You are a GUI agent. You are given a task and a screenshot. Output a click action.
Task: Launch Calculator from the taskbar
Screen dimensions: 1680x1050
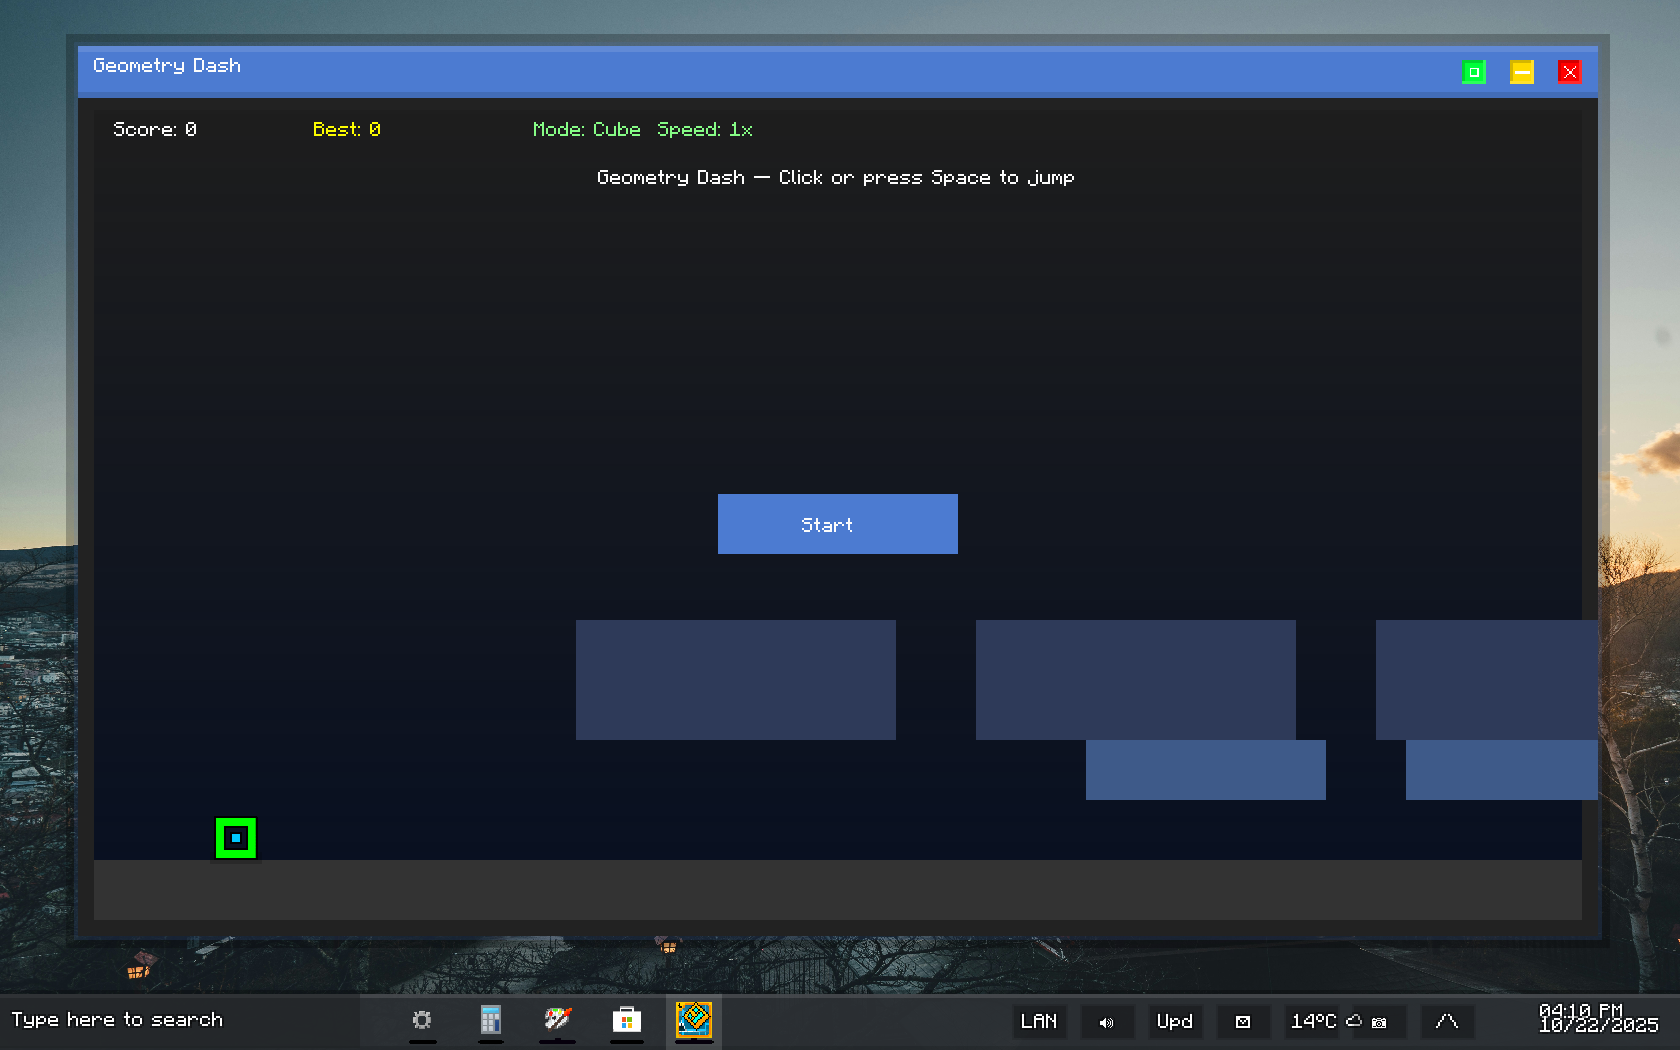[490, 1021]
